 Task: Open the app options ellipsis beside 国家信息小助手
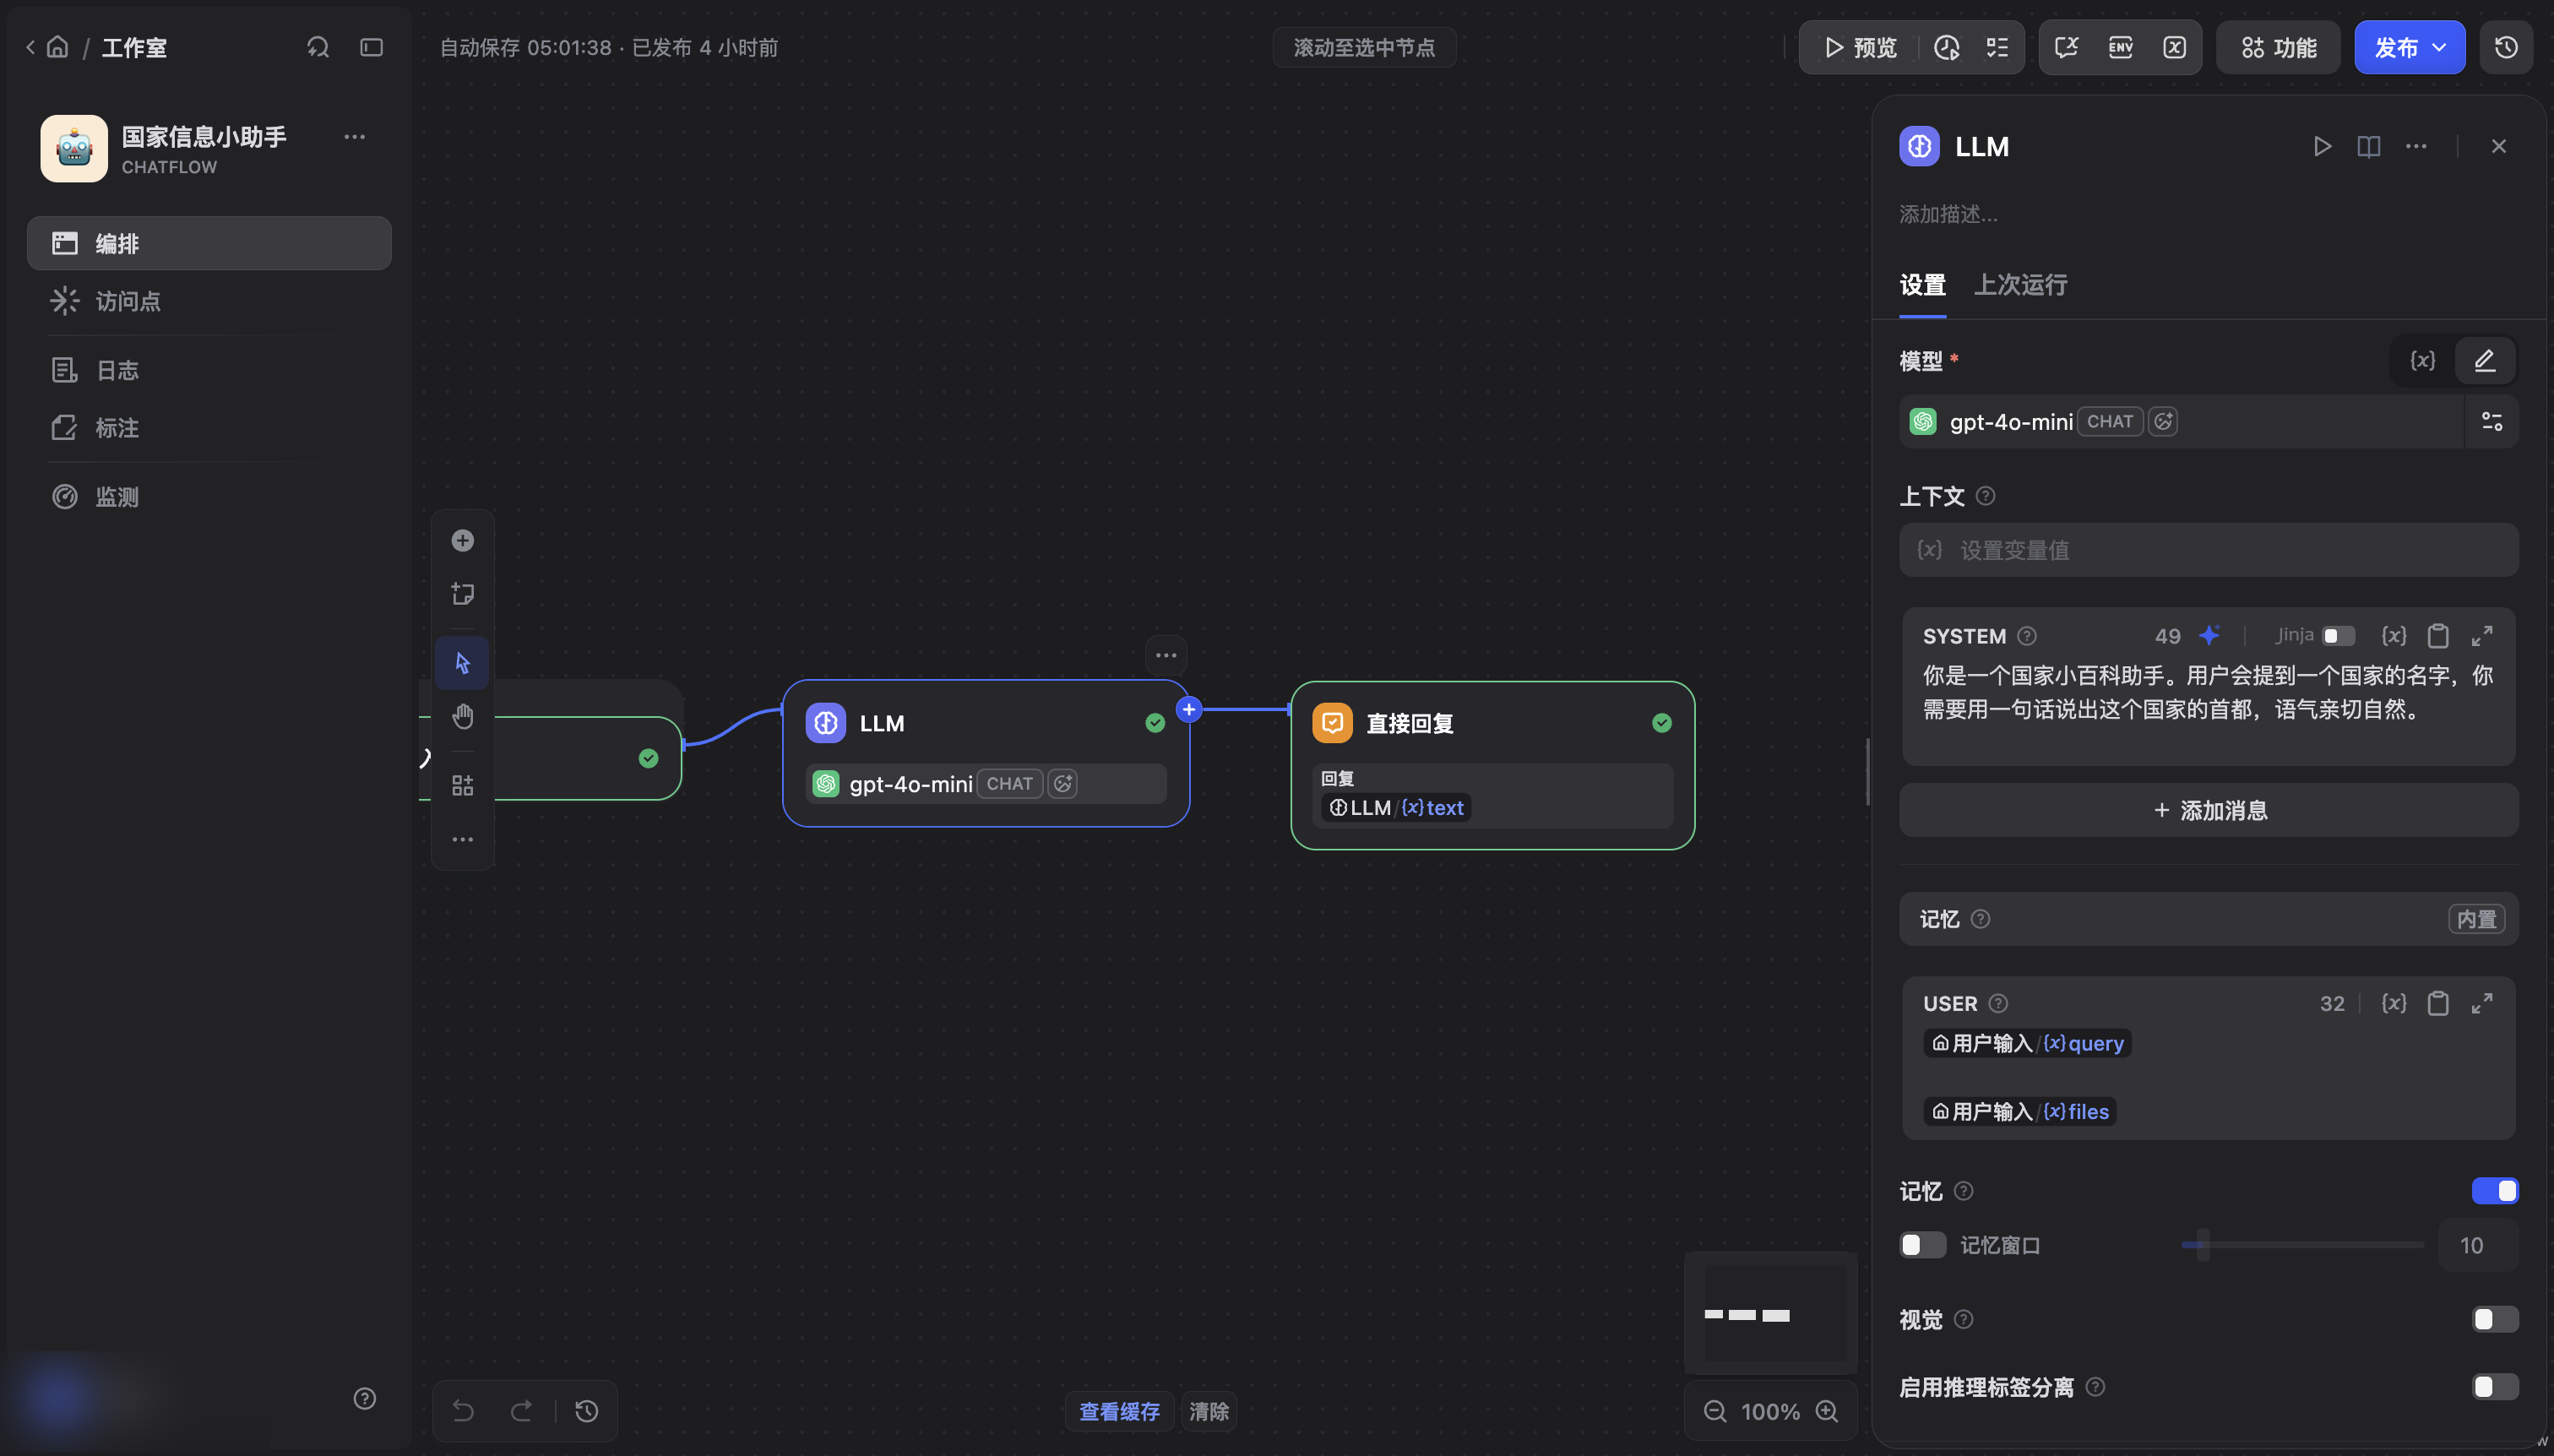pyautogui.click(x=354, y=136)
